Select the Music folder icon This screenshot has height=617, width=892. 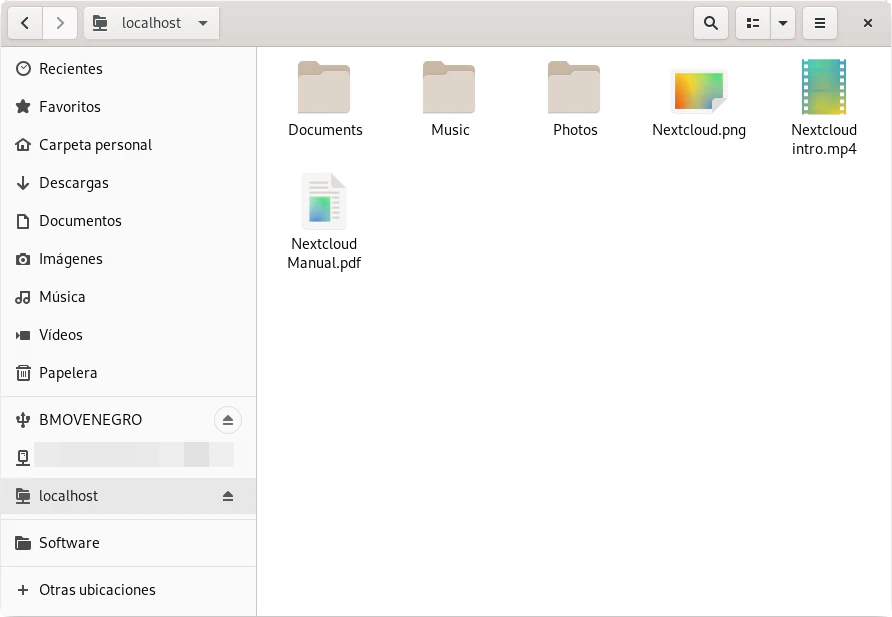pyautogui.click(x=449, y=88)
